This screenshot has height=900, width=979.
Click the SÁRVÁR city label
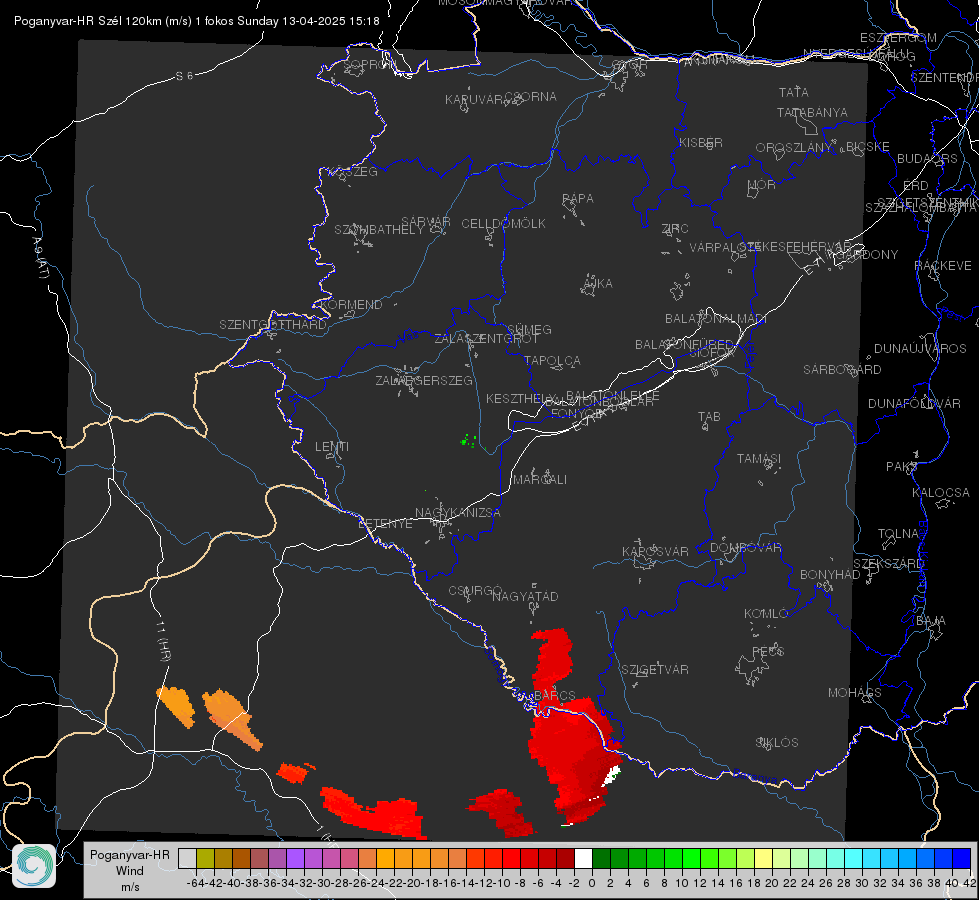click(x=426, y=222)
